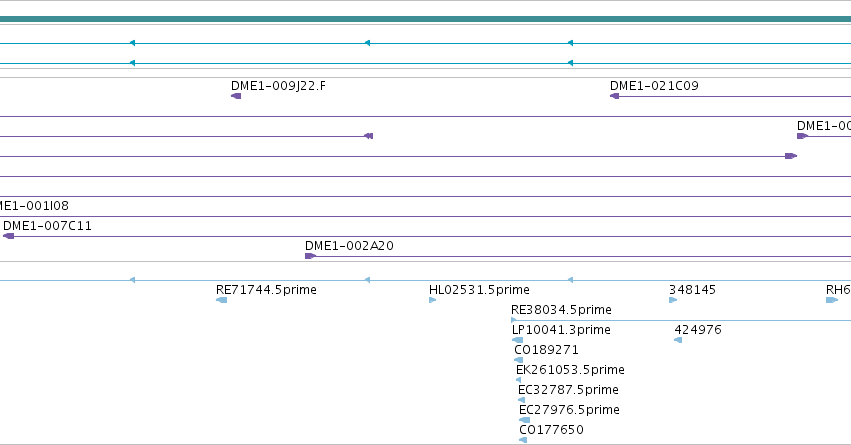Screen dimensions: 851x445
Task: Select the LP10041.3prime label
Action: coord(561,330)
